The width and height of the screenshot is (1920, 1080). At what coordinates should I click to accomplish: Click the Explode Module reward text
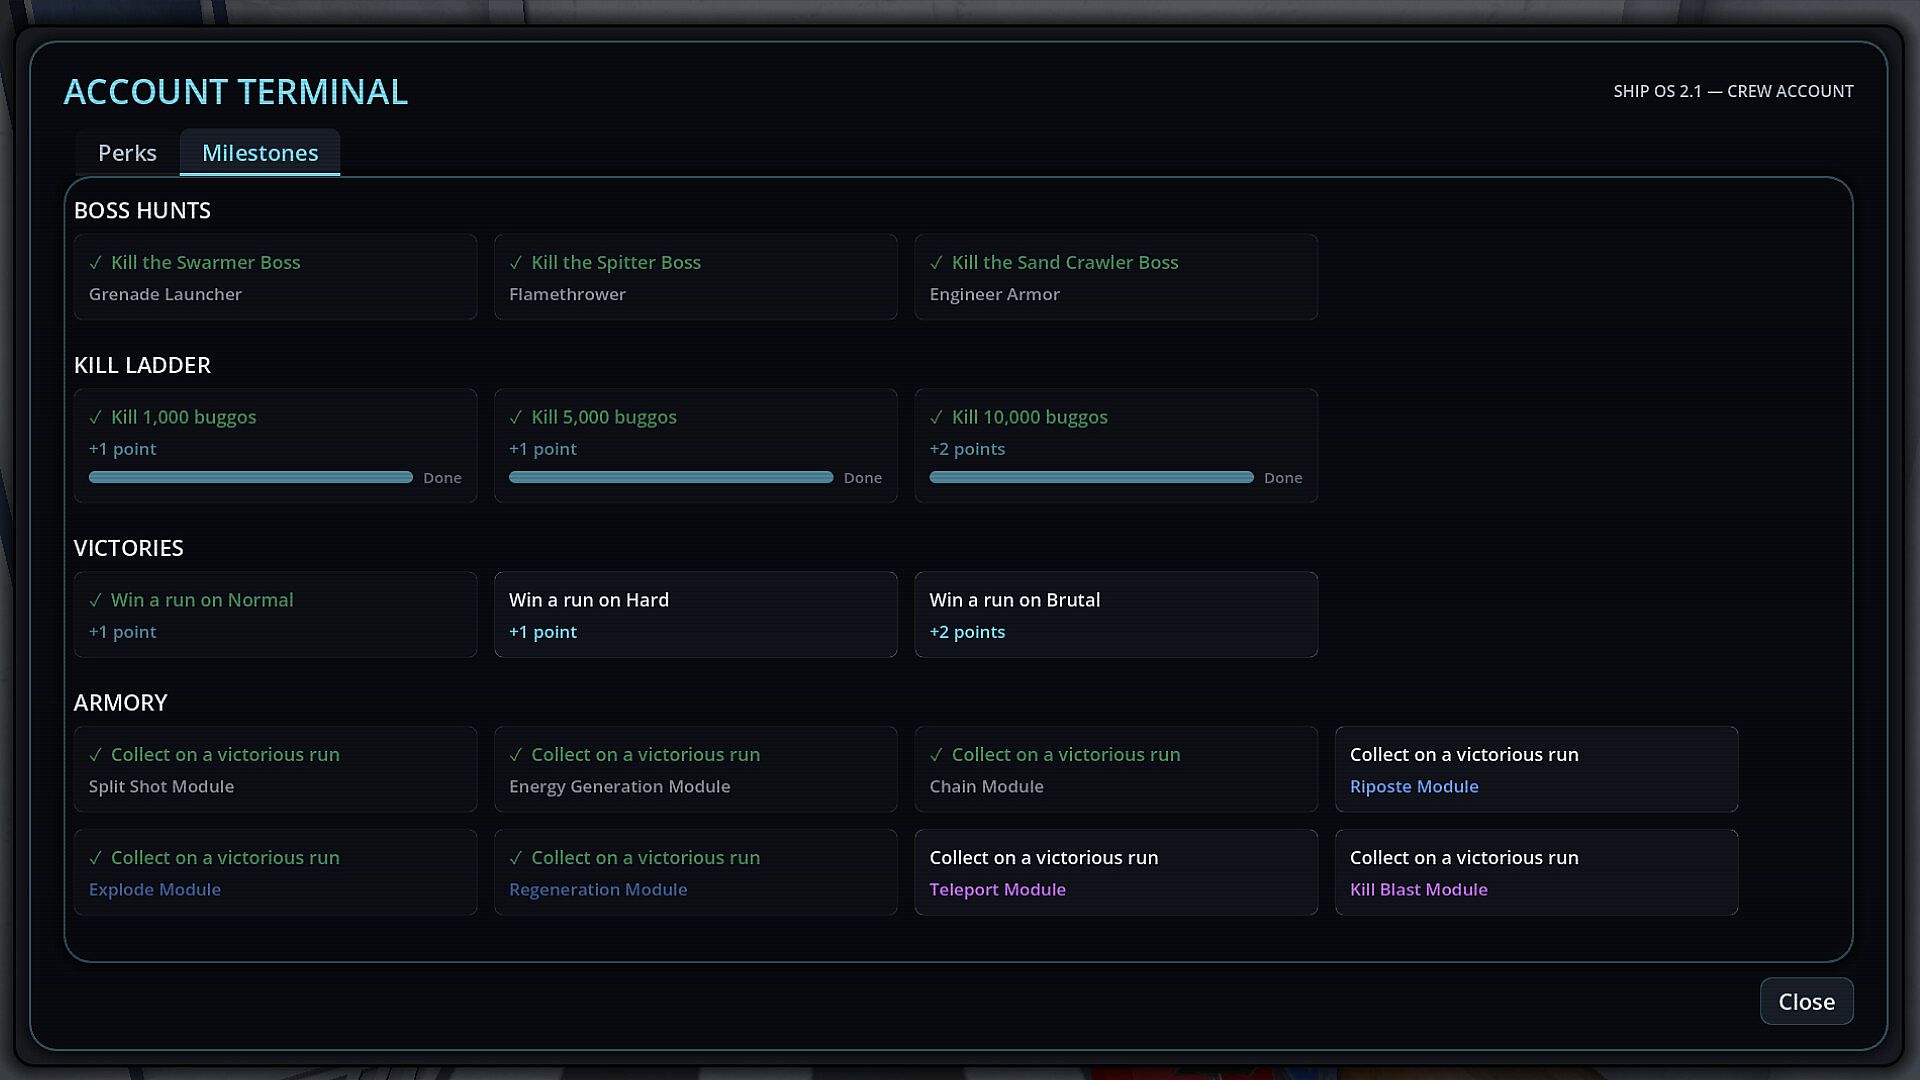pos(155,890)
